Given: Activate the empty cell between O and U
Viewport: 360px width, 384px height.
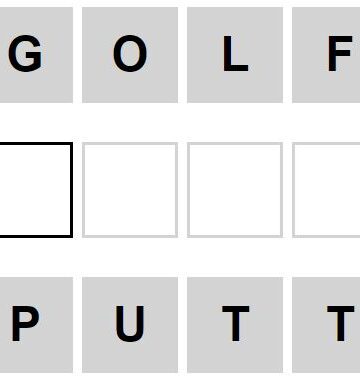Looking at the screenshot, I should coord(130,190).
